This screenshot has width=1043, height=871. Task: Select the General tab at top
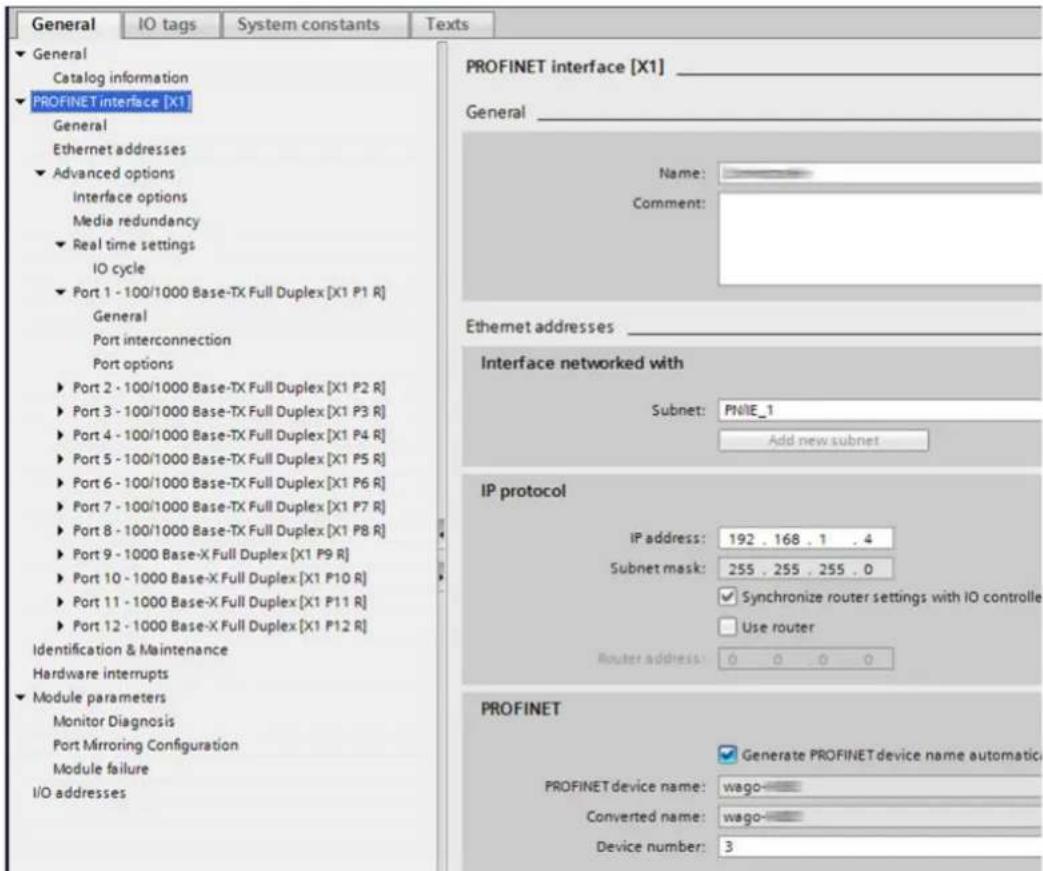click(x=64, y=25)
